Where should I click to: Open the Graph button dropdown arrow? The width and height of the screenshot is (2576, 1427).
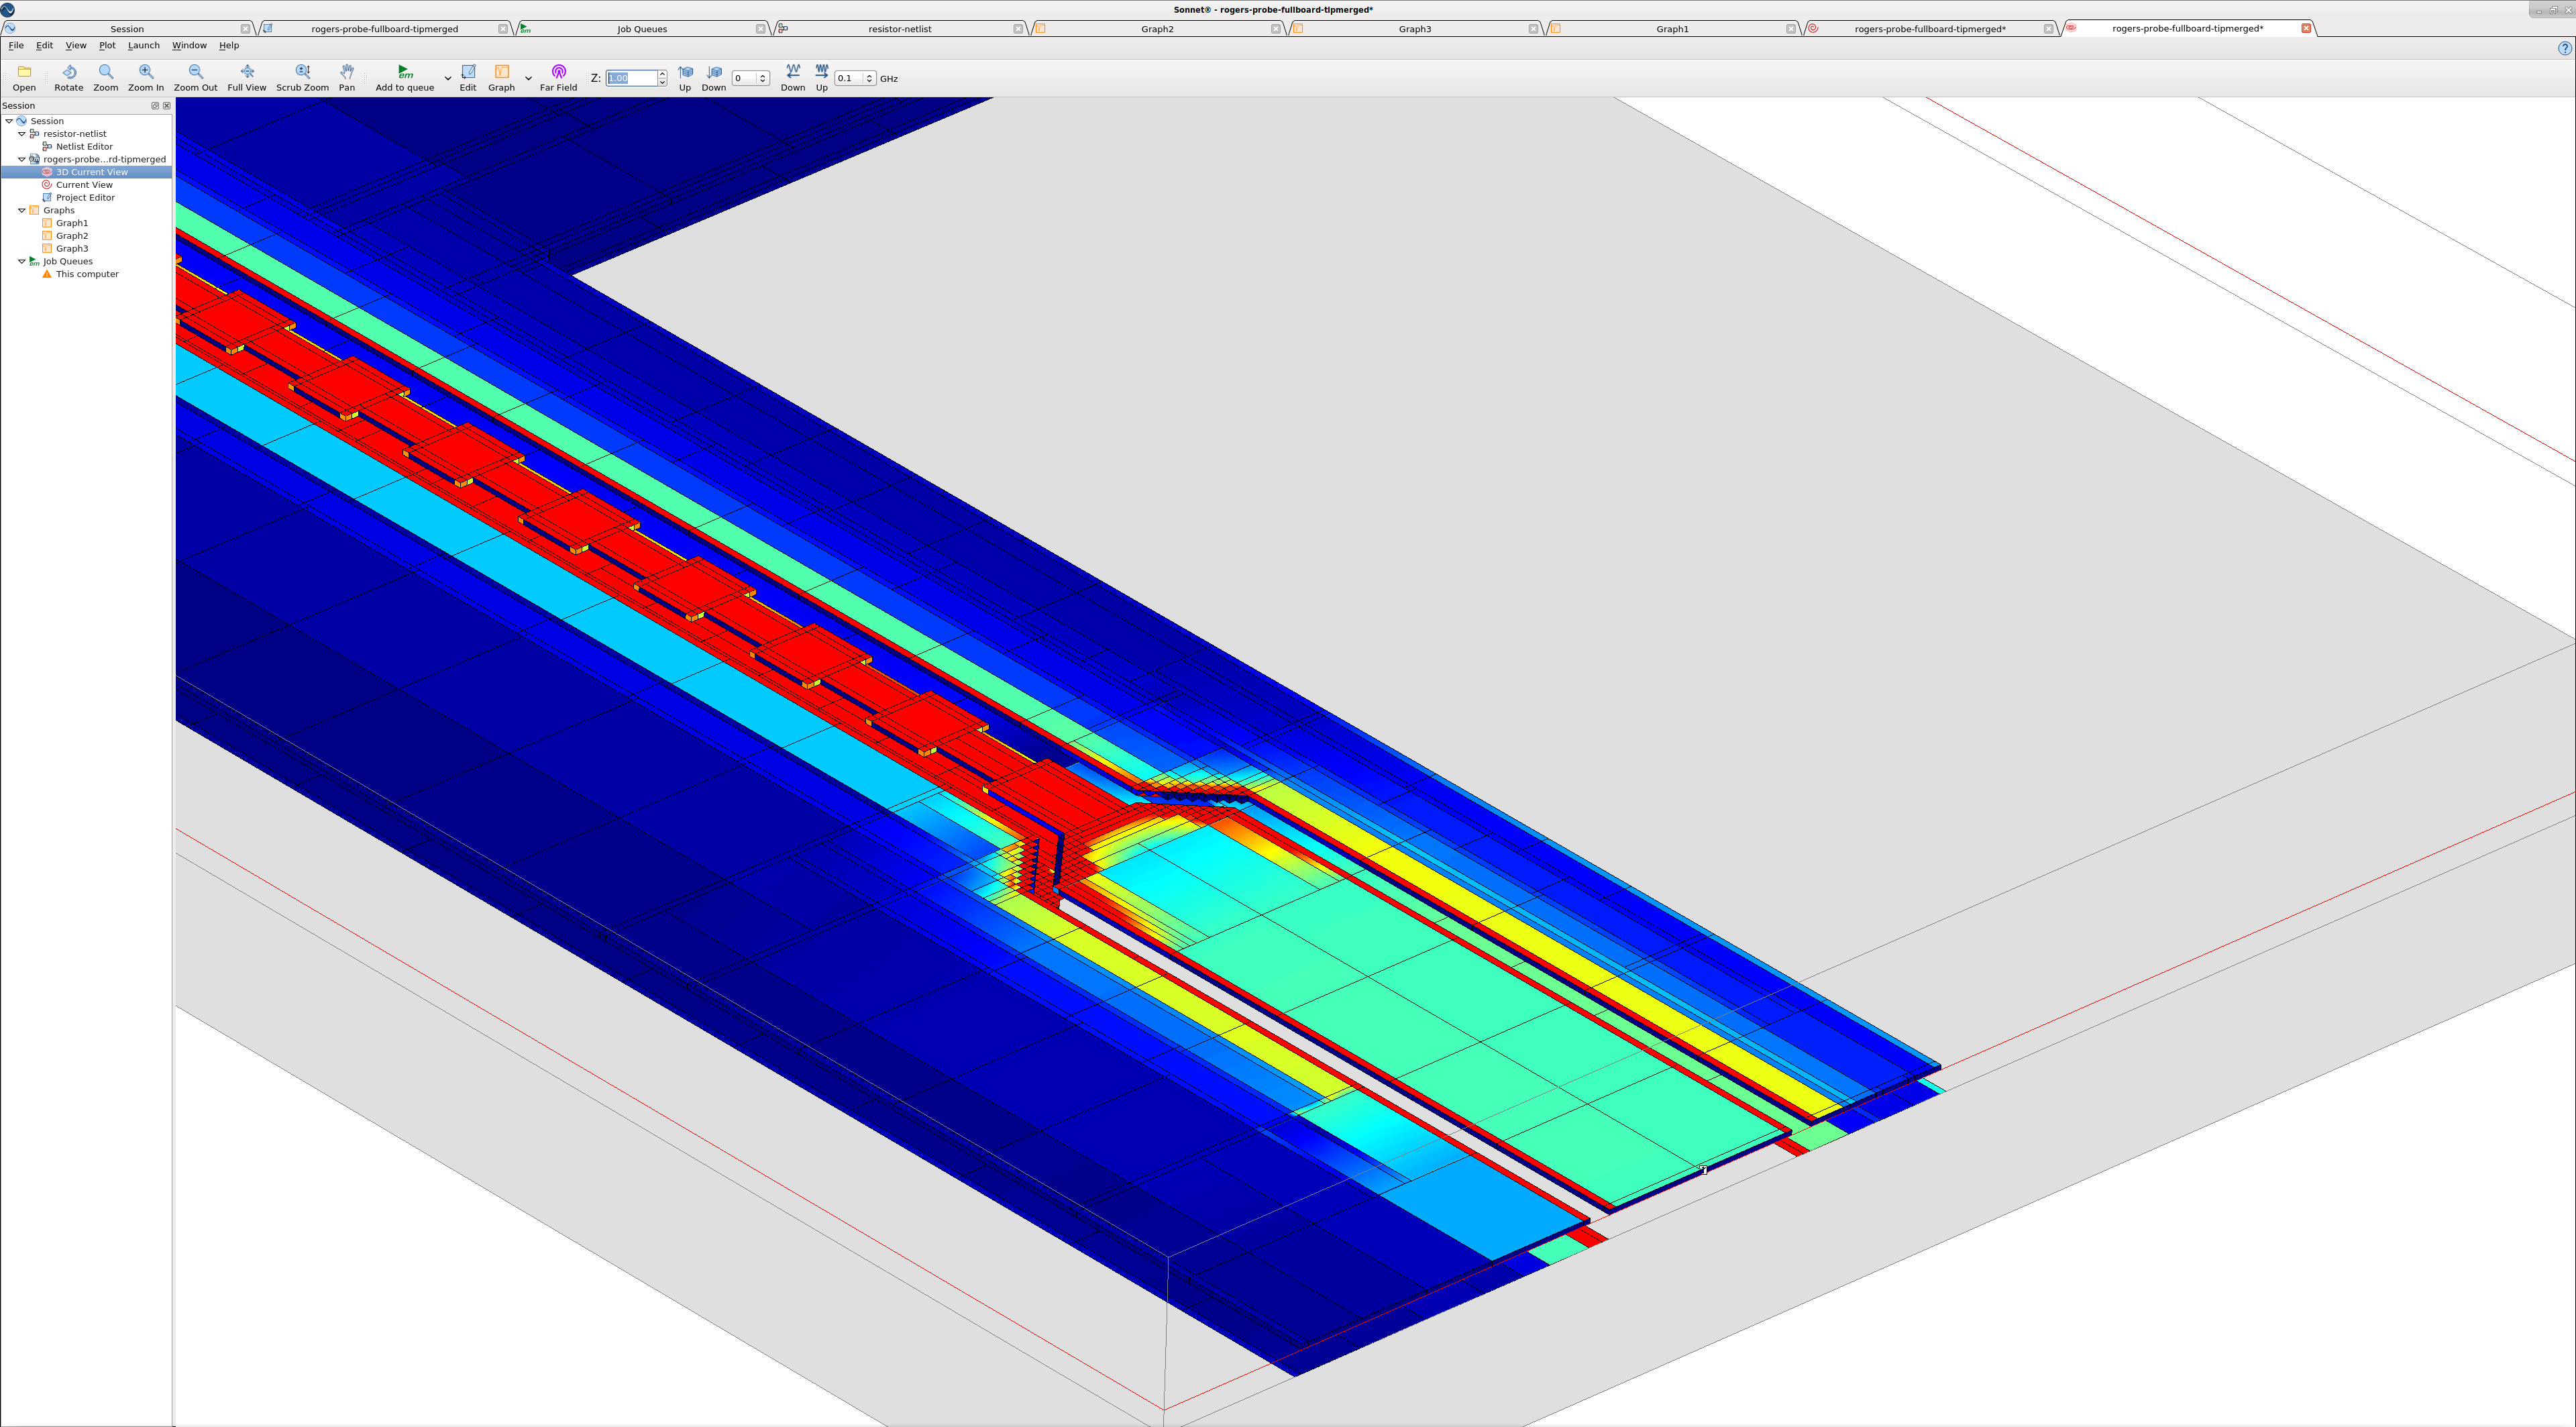(x=528, y=78)
